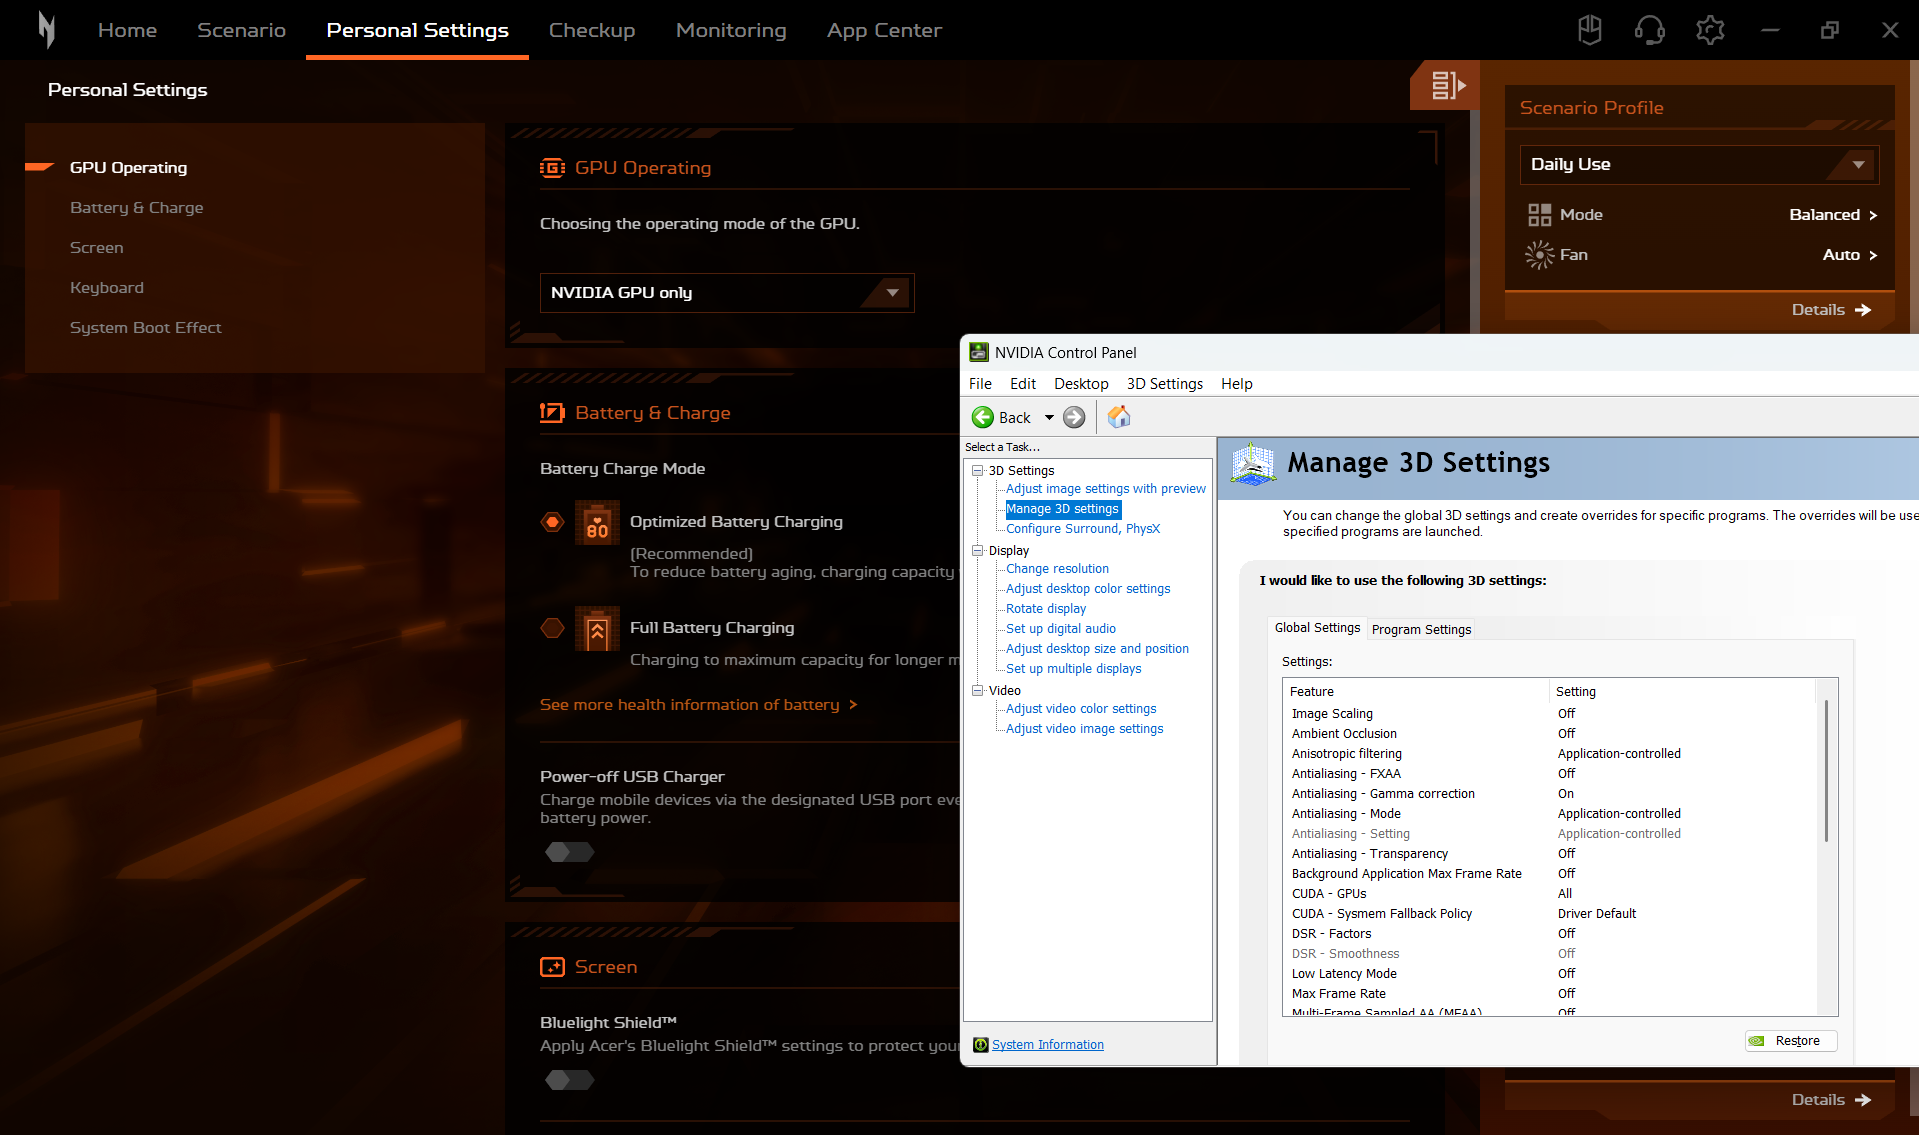The image size is (1919, 1135).
Task: Click the Predator logo icon
Action: (x=46, y=30)
